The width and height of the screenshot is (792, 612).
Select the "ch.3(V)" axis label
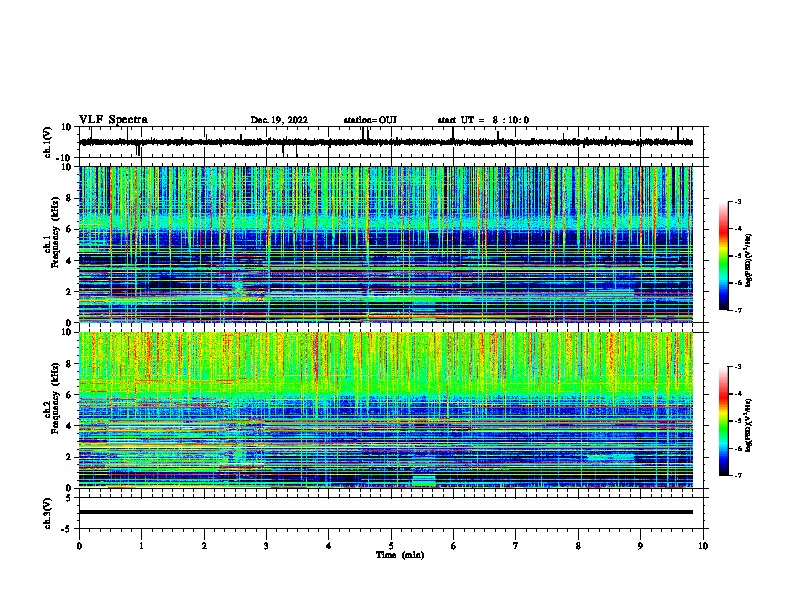click(48, 514)
